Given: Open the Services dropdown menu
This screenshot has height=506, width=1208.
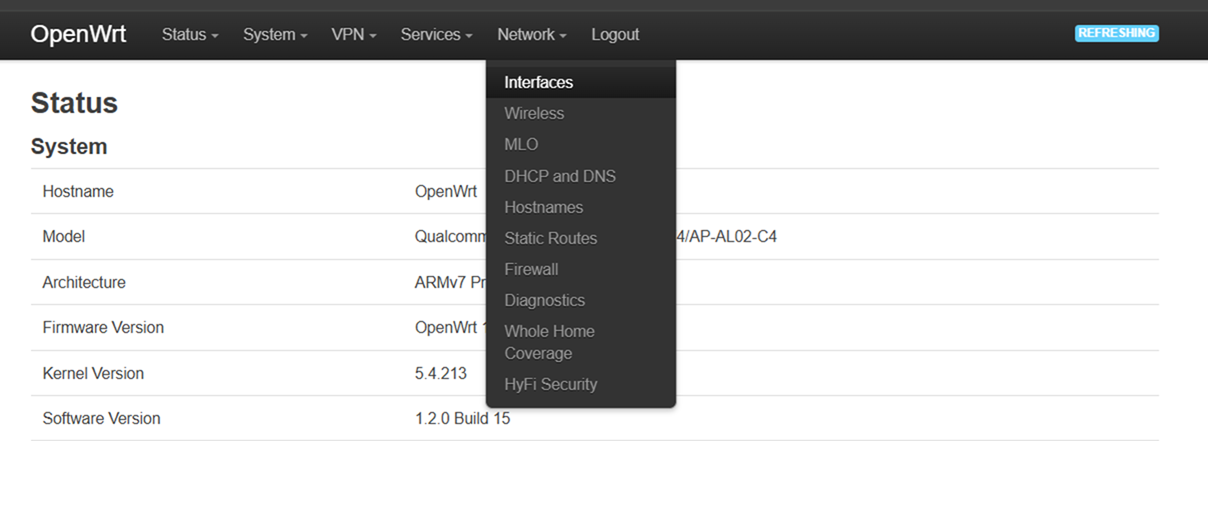Looking at the screenshot, I should 437,34.
